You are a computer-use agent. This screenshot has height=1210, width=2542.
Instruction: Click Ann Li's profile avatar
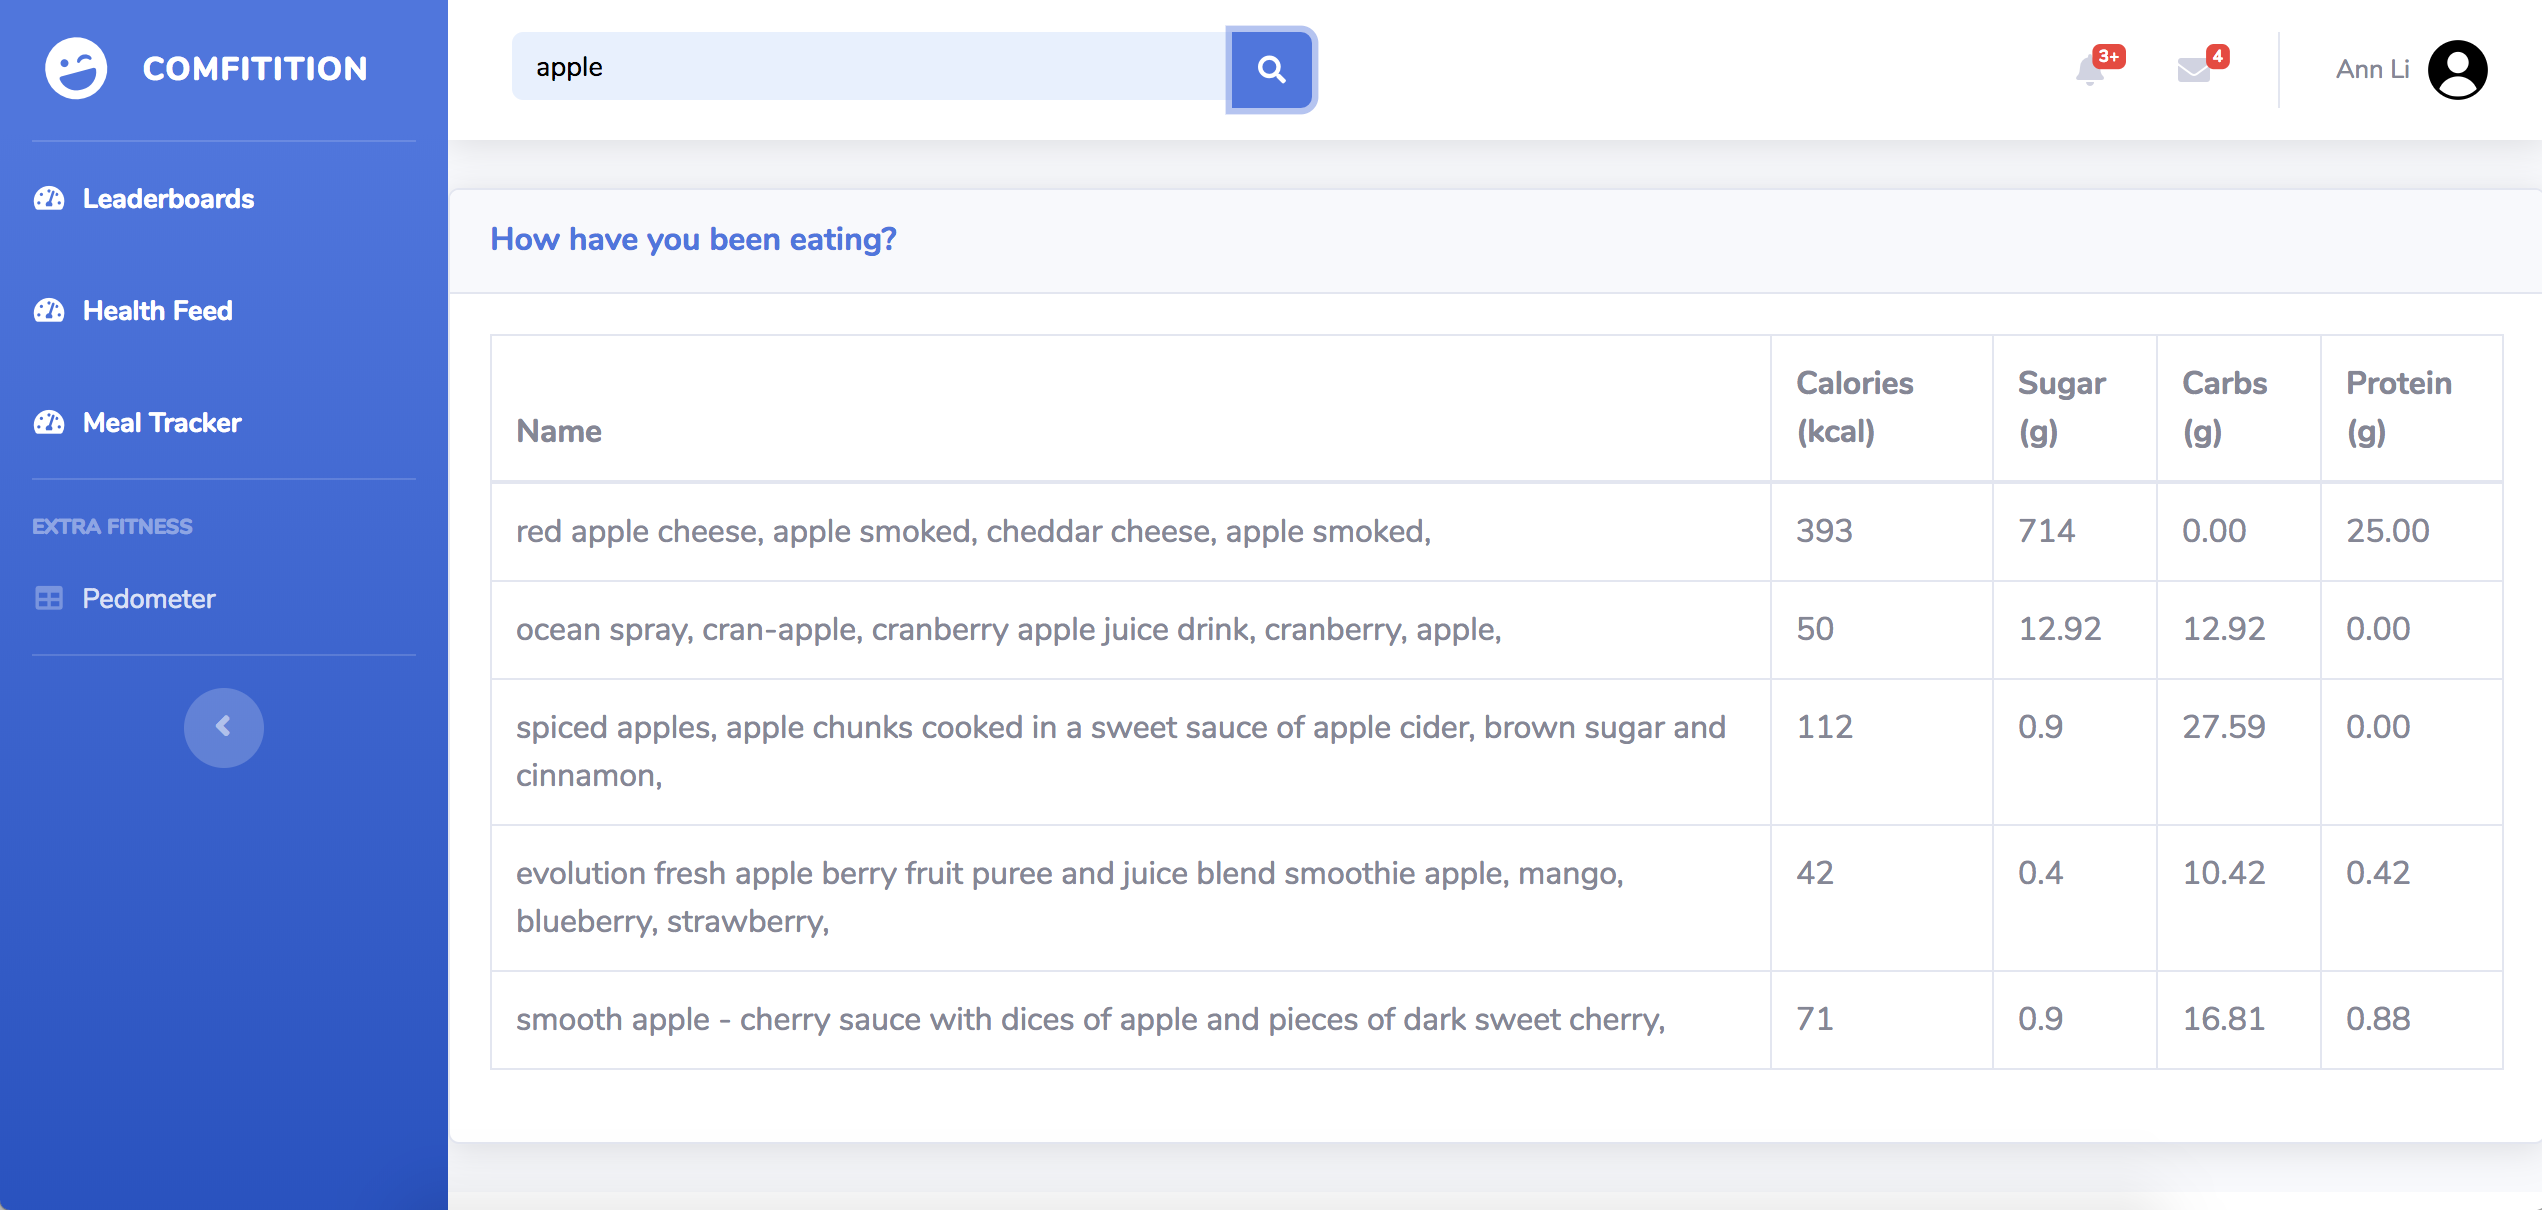2457,69
